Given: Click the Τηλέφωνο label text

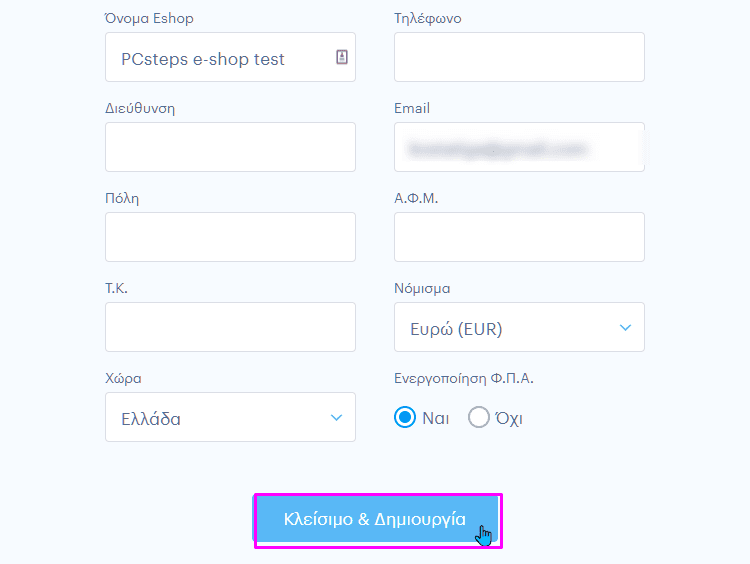Looking at the screenshot, I should [x=428, y=19].
